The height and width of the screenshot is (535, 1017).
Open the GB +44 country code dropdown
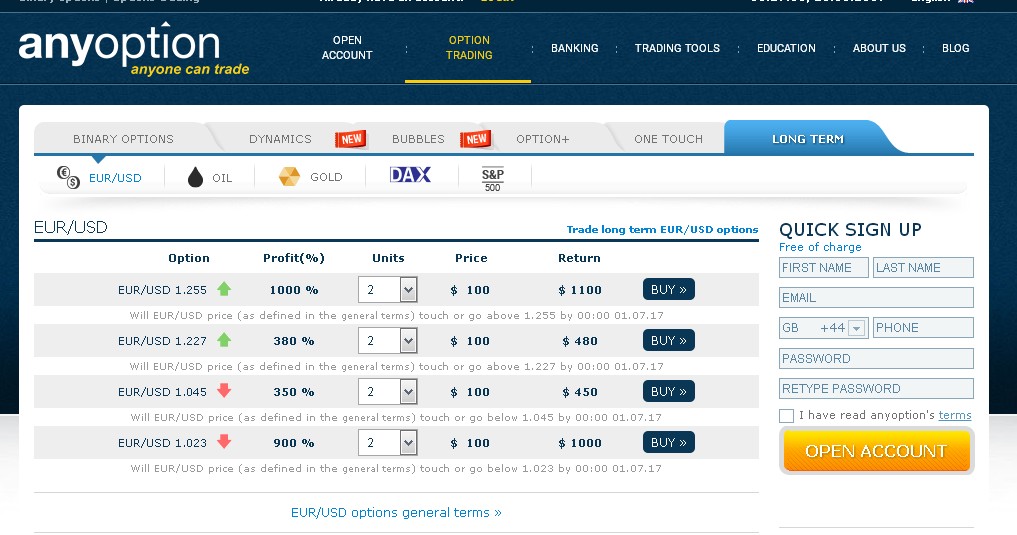823,328
